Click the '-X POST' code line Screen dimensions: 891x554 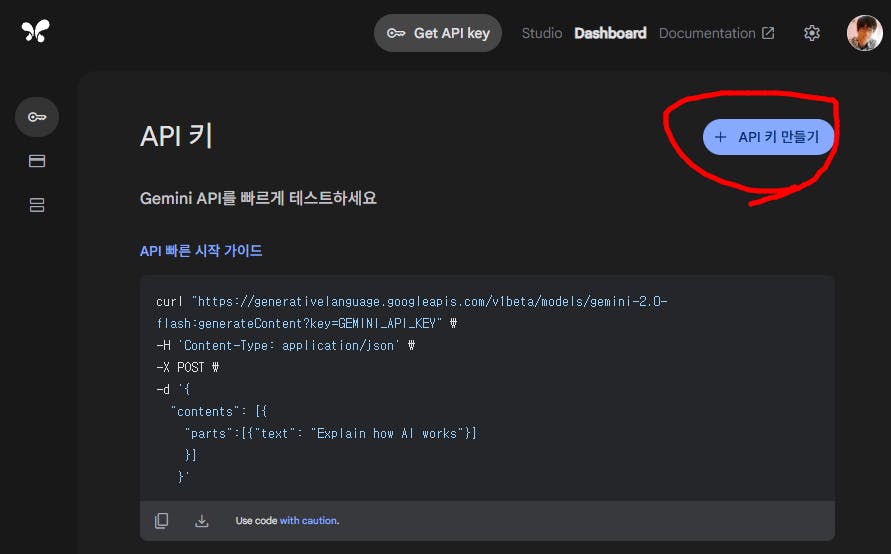pyautogui.click(x=188, y=368)
